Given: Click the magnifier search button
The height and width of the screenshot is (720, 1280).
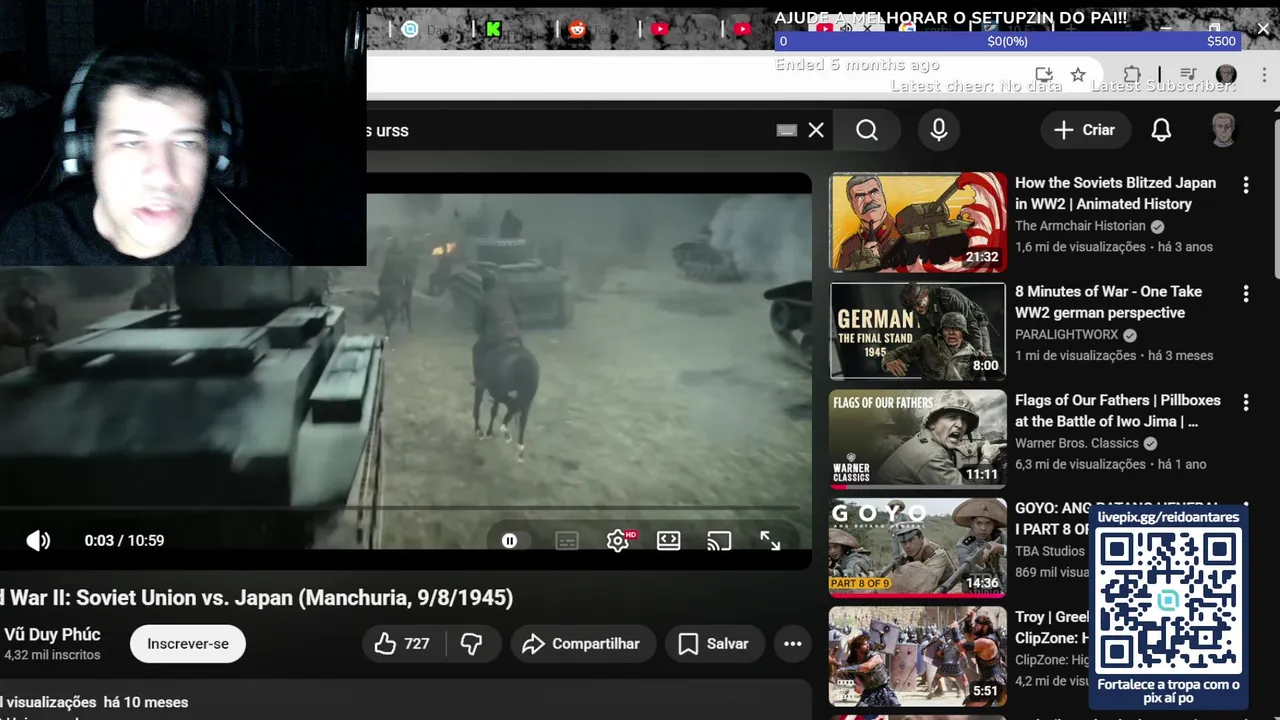Looking at the screenshot, I should tap(867, 130).
